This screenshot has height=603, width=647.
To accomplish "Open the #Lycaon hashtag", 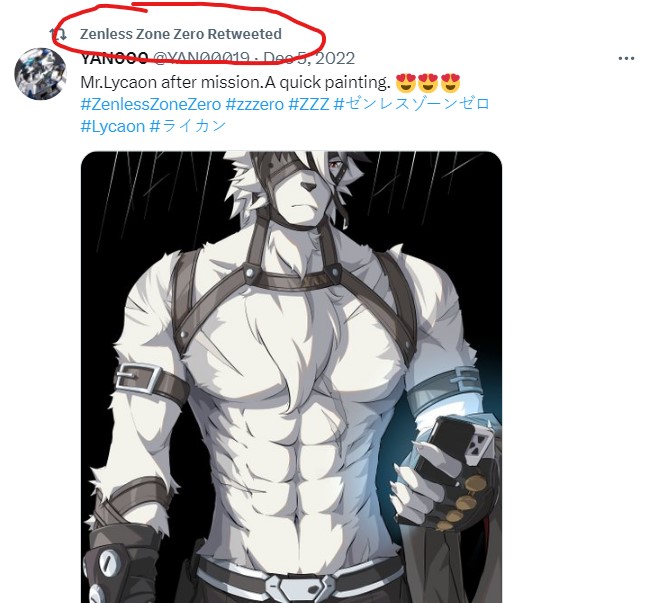I will tap(113, 126).
